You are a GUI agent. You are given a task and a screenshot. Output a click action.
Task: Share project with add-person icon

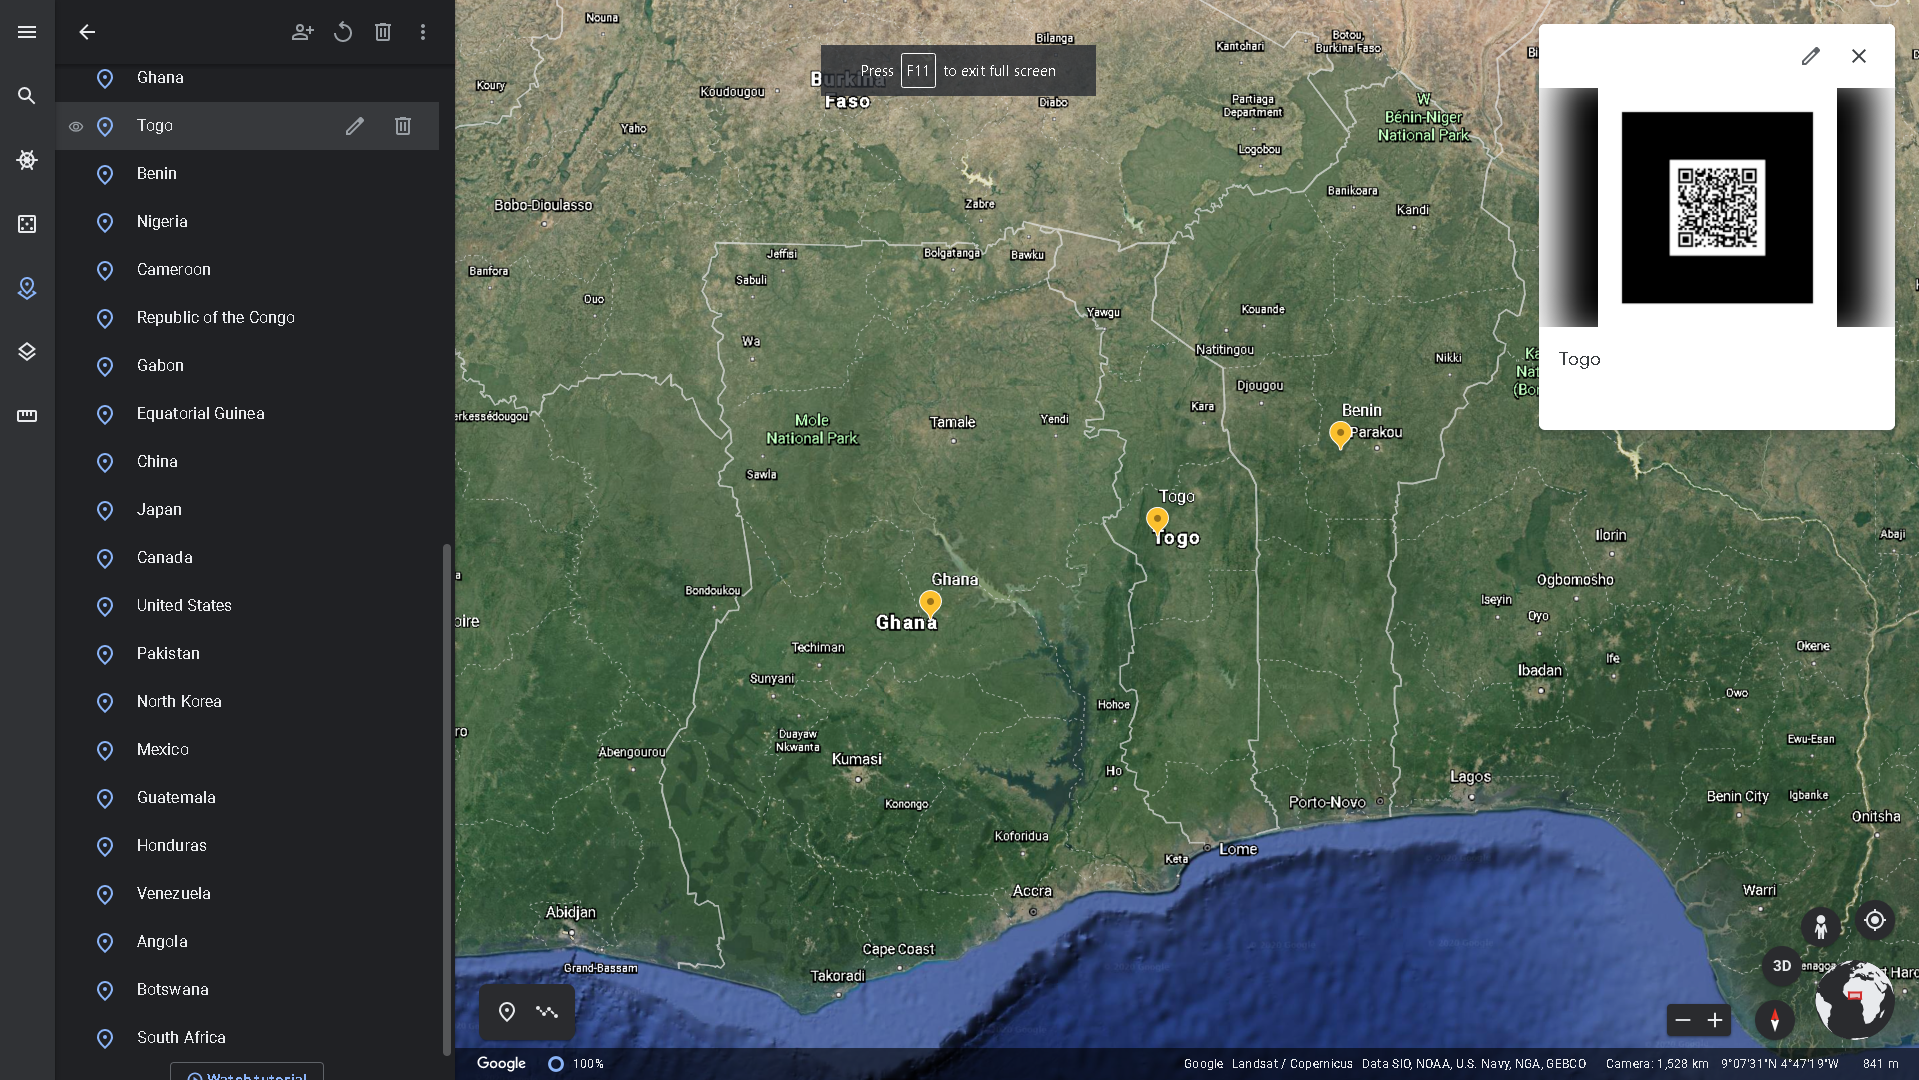(303, 32)
